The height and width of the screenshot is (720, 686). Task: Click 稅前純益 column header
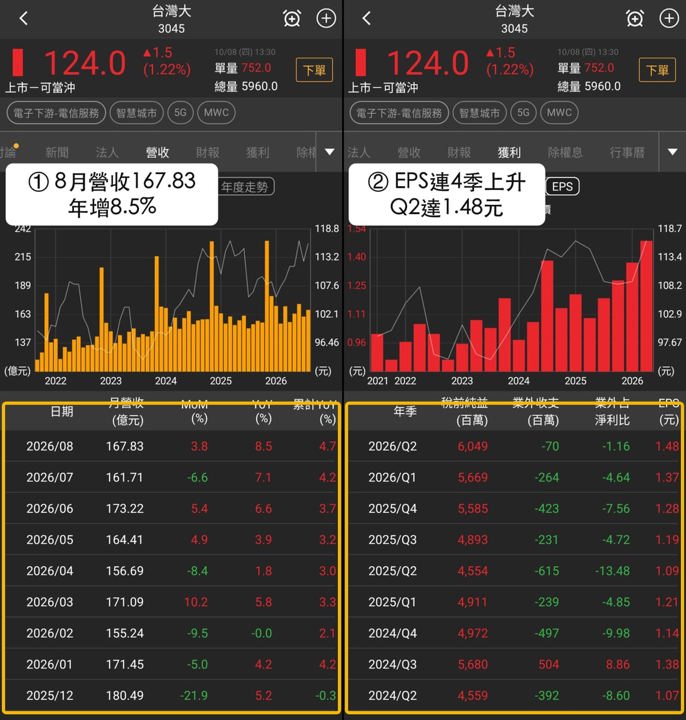coord(465,411)
